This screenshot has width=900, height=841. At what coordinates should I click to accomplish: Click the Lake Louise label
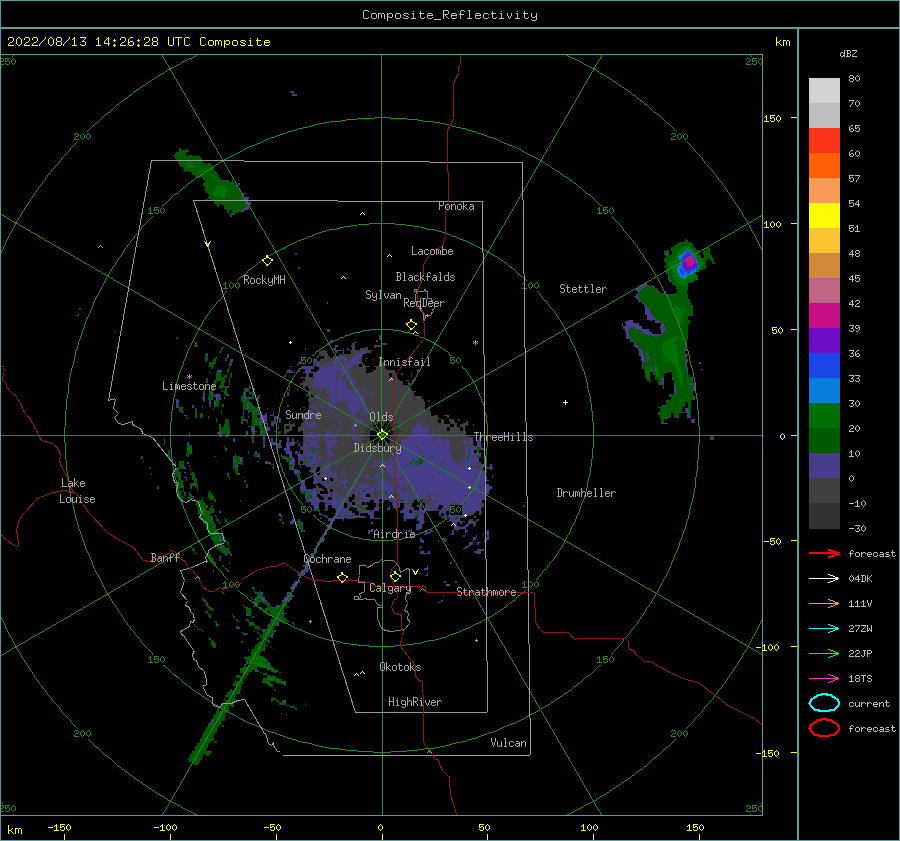coord(77,491)
